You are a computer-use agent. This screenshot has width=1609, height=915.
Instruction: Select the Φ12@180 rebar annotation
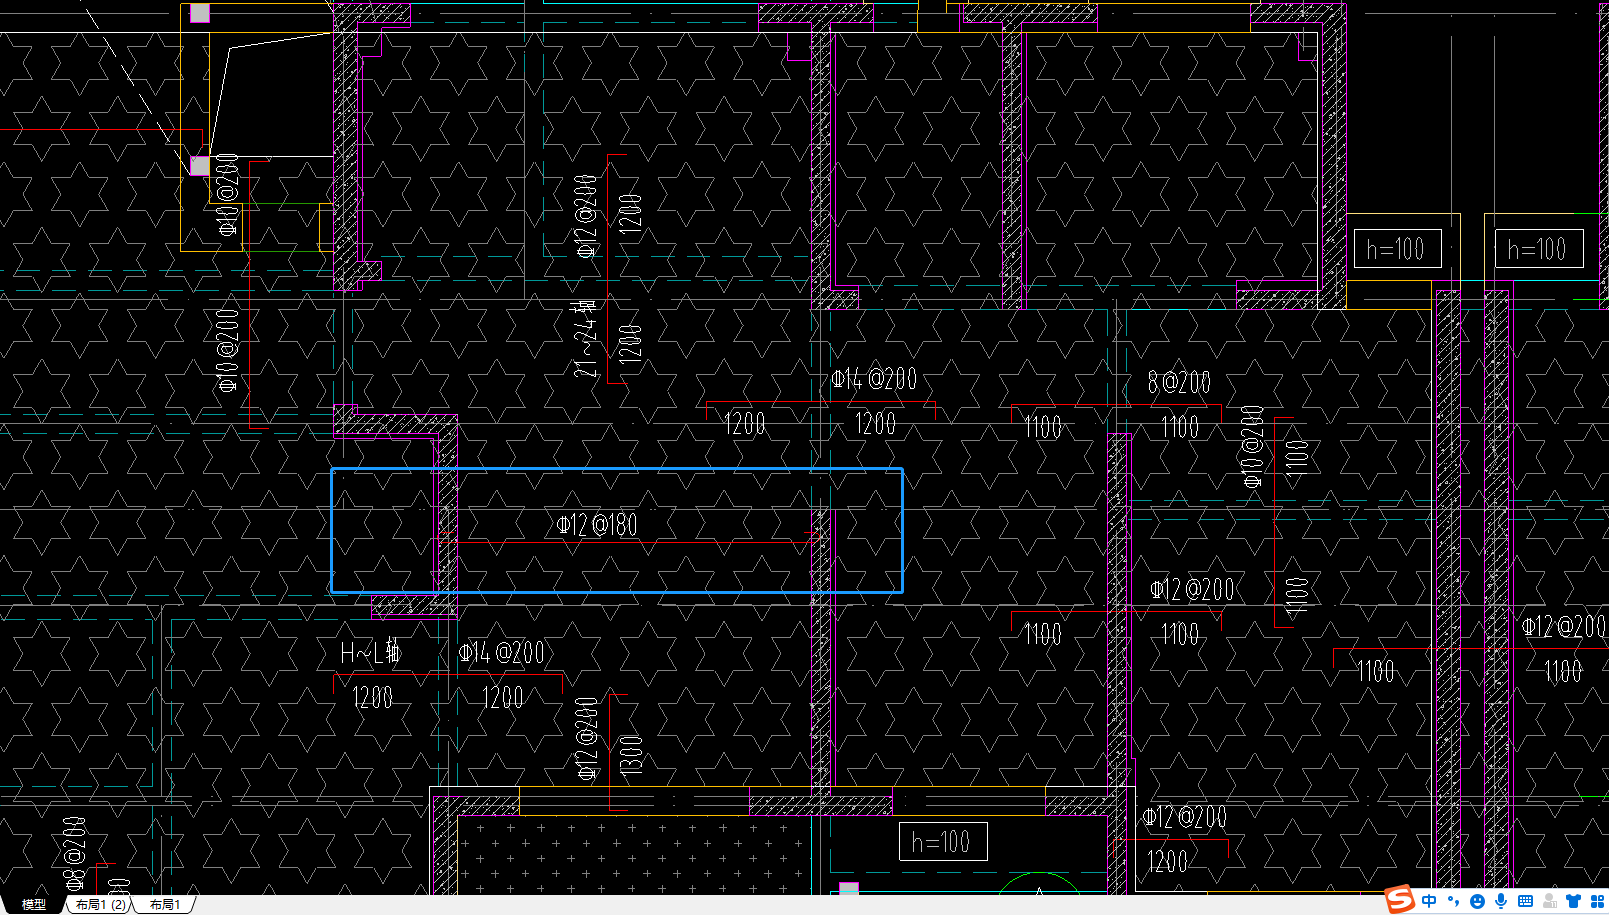pos(597,524)
